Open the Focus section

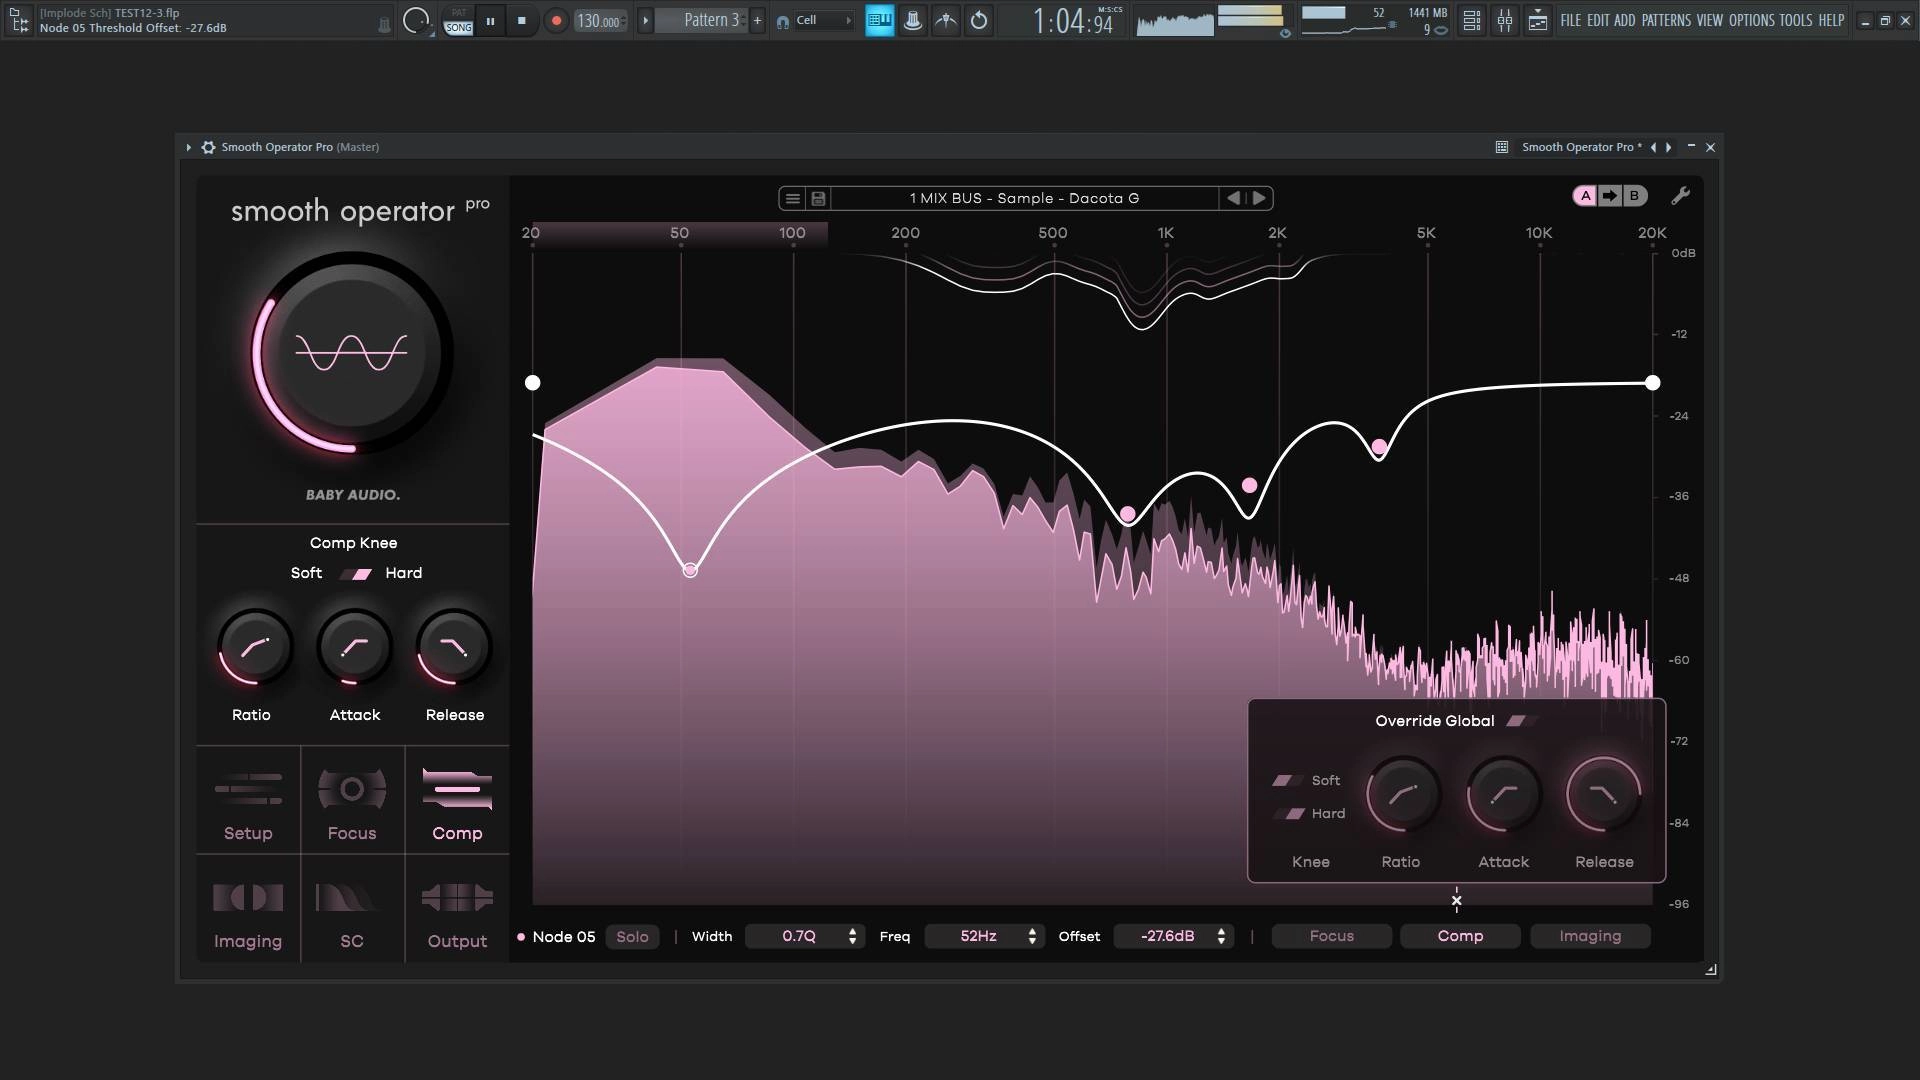(x=352, y=802)
